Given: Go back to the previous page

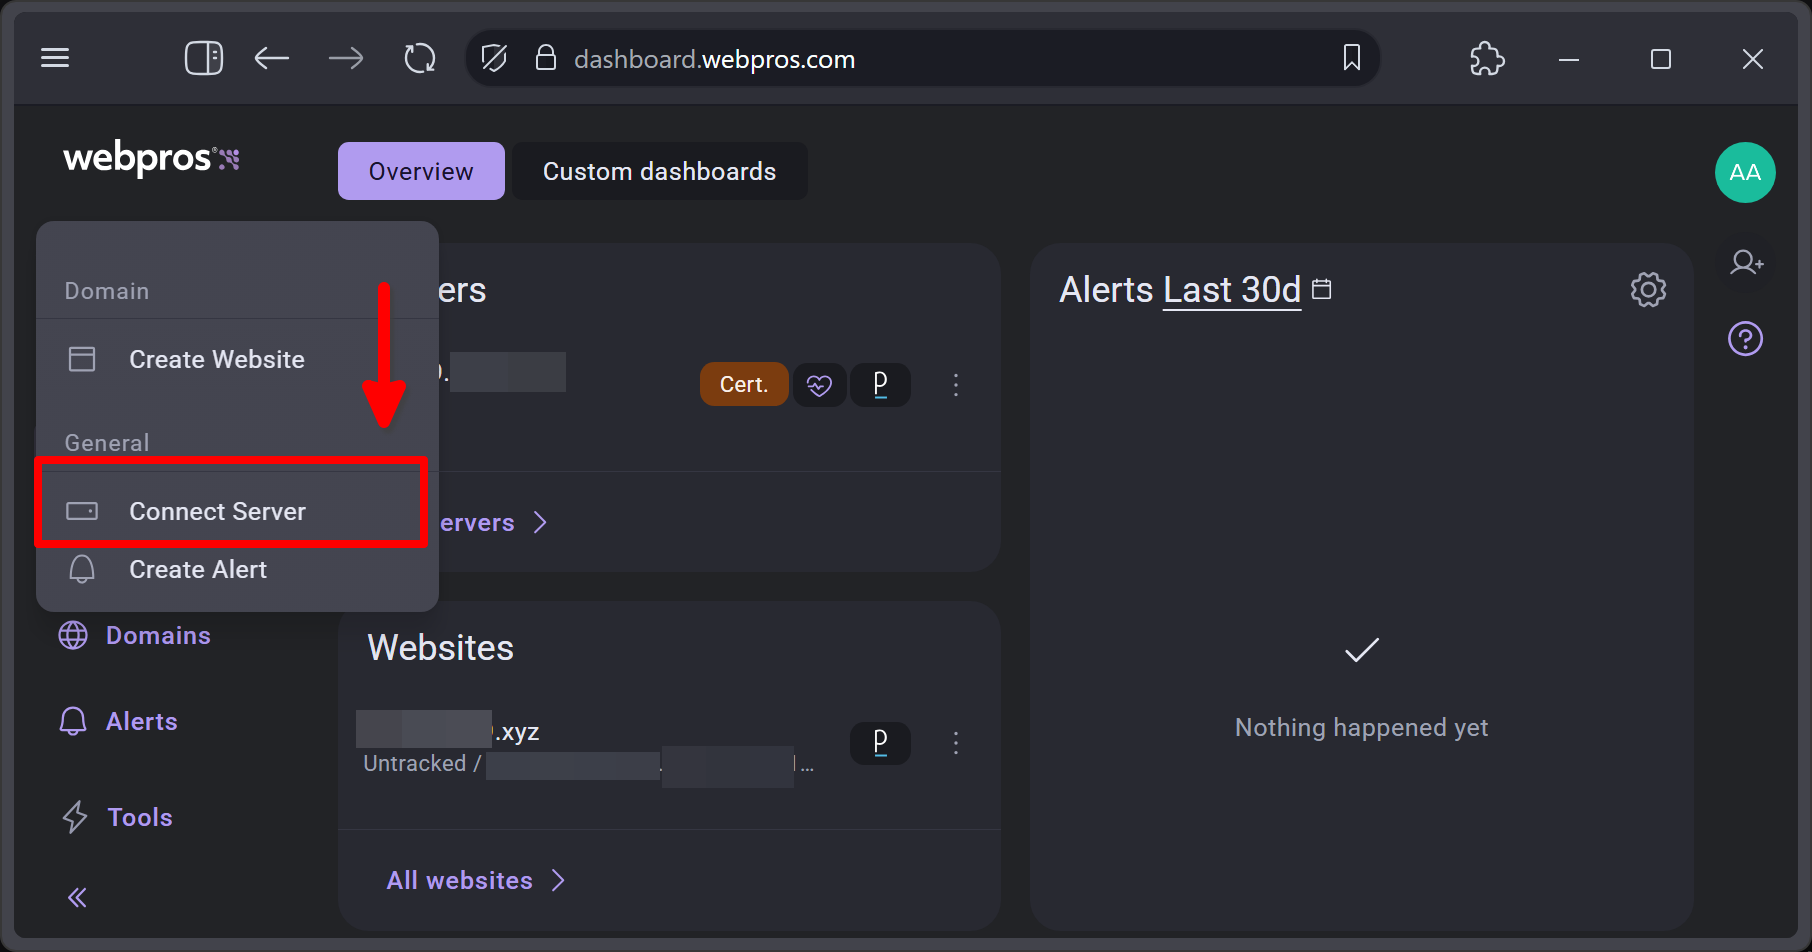Looking at the screenshot, I should [271, 58].
